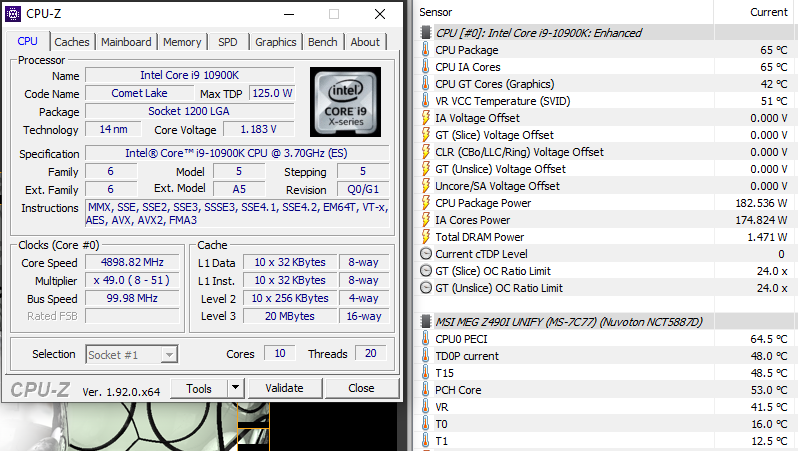The height and width of the screenshot is (451, 798).
Task: Click the CPU Package thermometer icon
Action: (x=425, y=50)
